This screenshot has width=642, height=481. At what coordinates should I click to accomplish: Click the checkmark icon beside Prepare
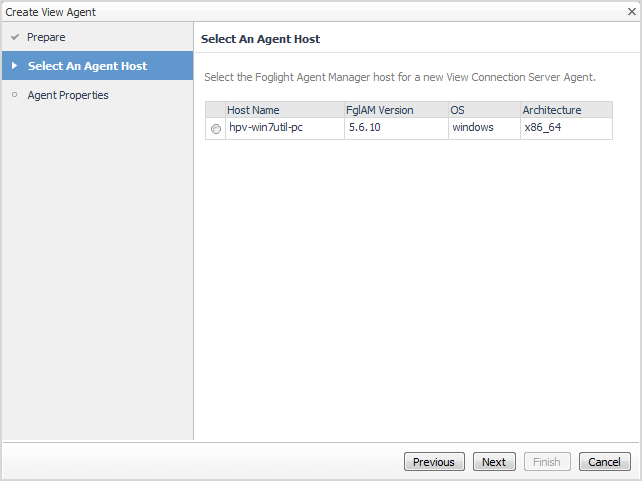[14, 38]
